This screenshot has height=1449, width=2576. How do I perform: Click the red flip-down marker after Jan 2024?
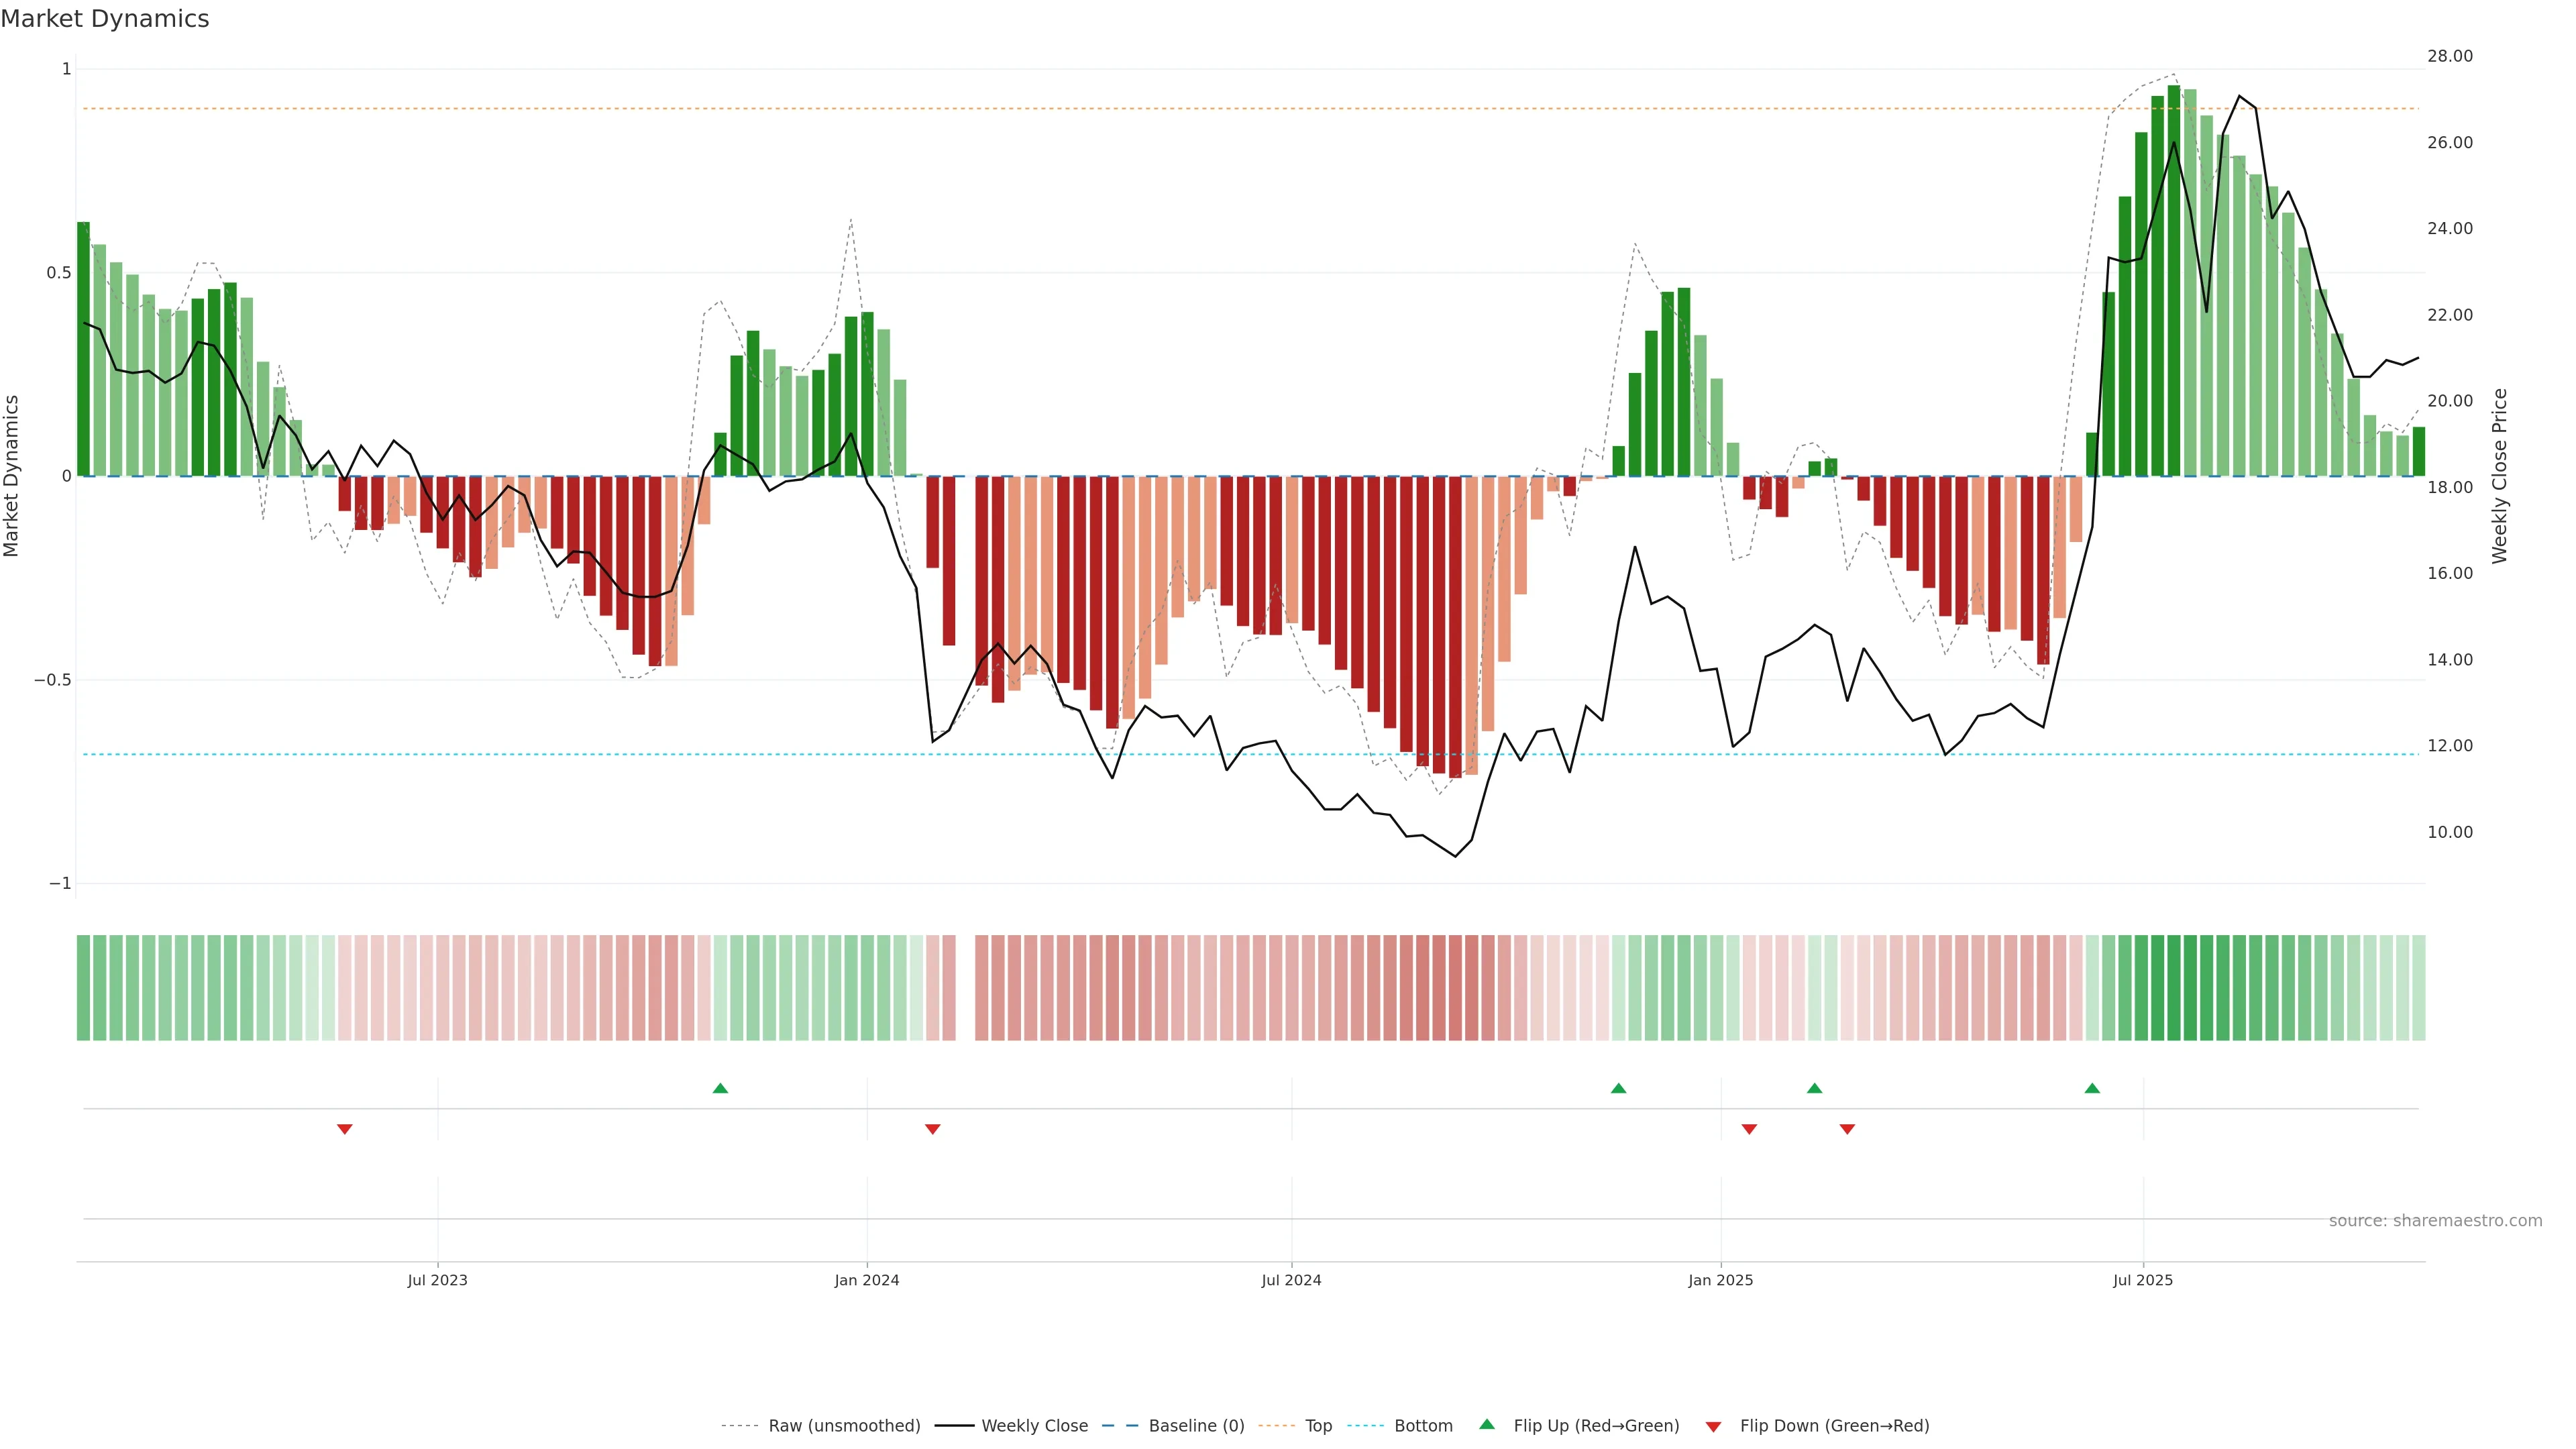[x=933, y=1129]
